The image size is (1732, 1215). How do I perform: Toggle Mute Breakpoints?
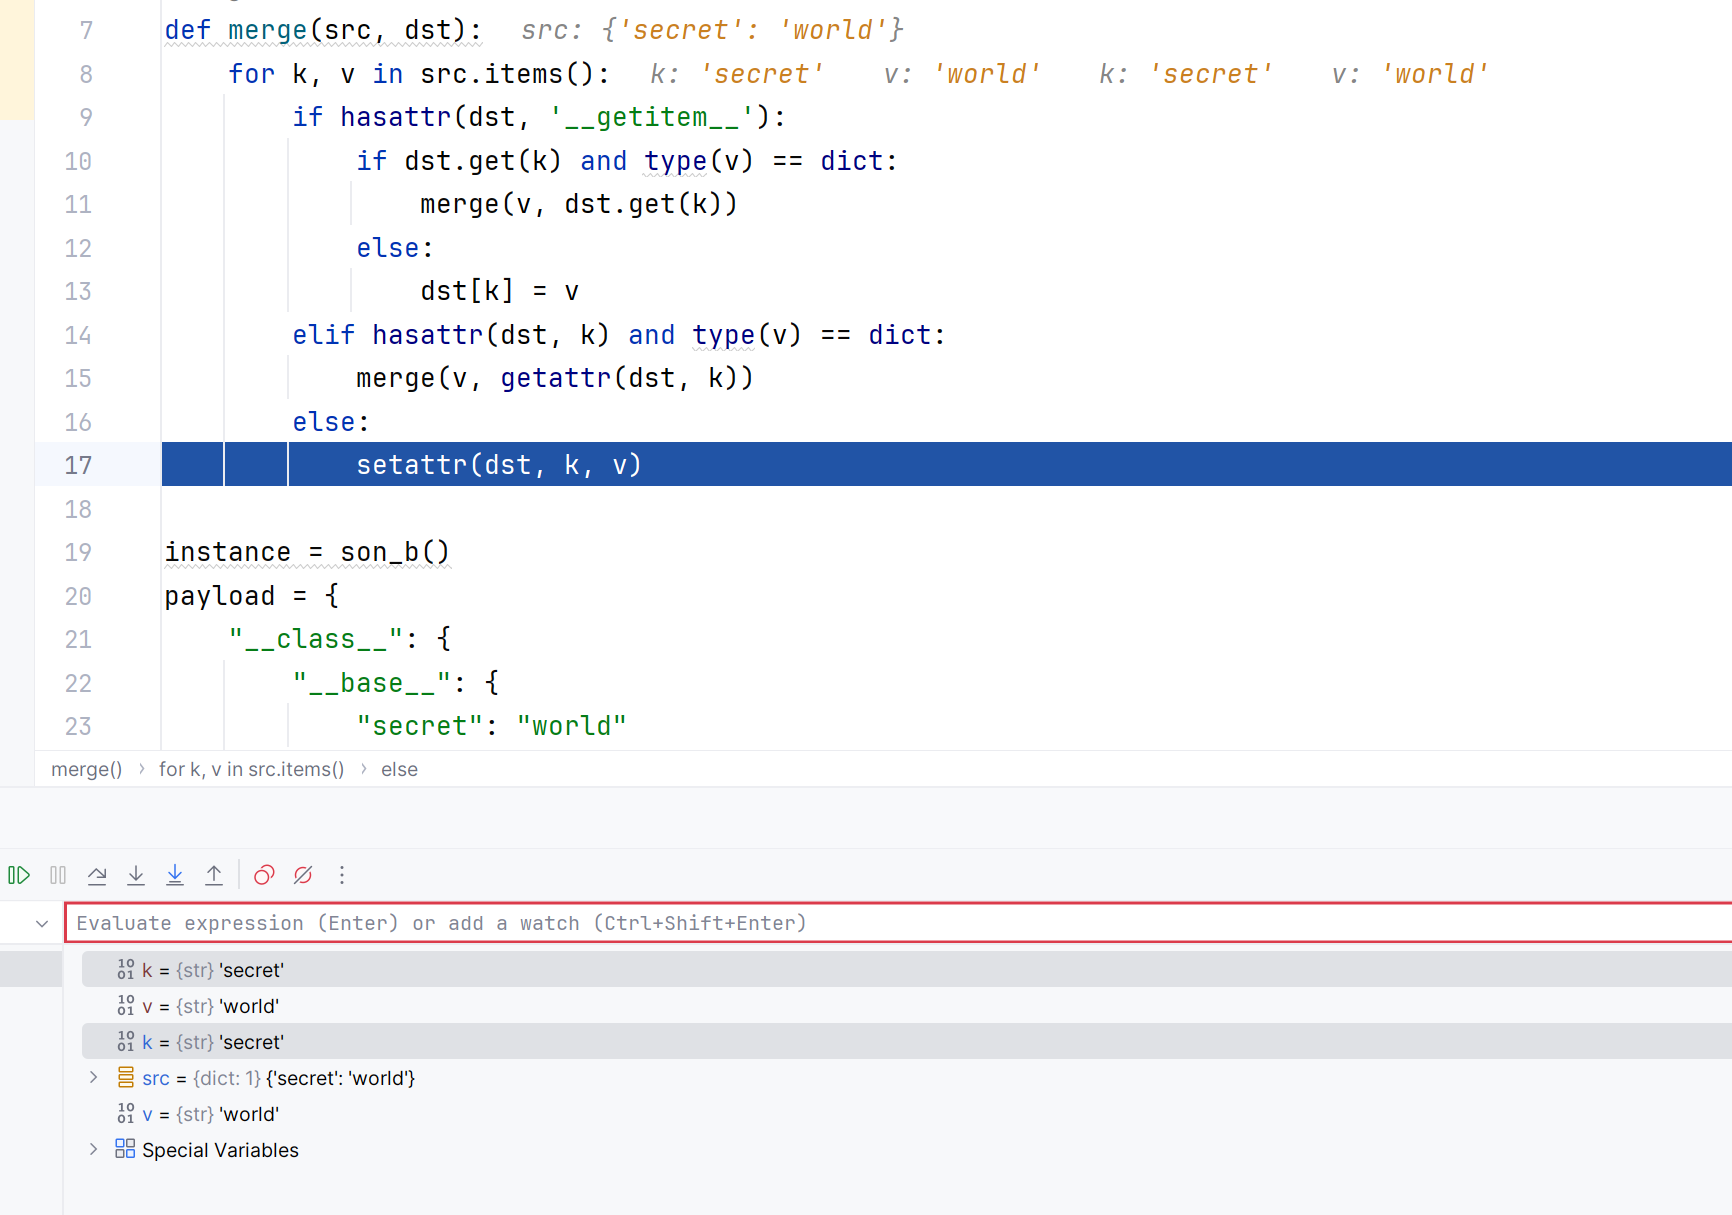pos(303,876)
